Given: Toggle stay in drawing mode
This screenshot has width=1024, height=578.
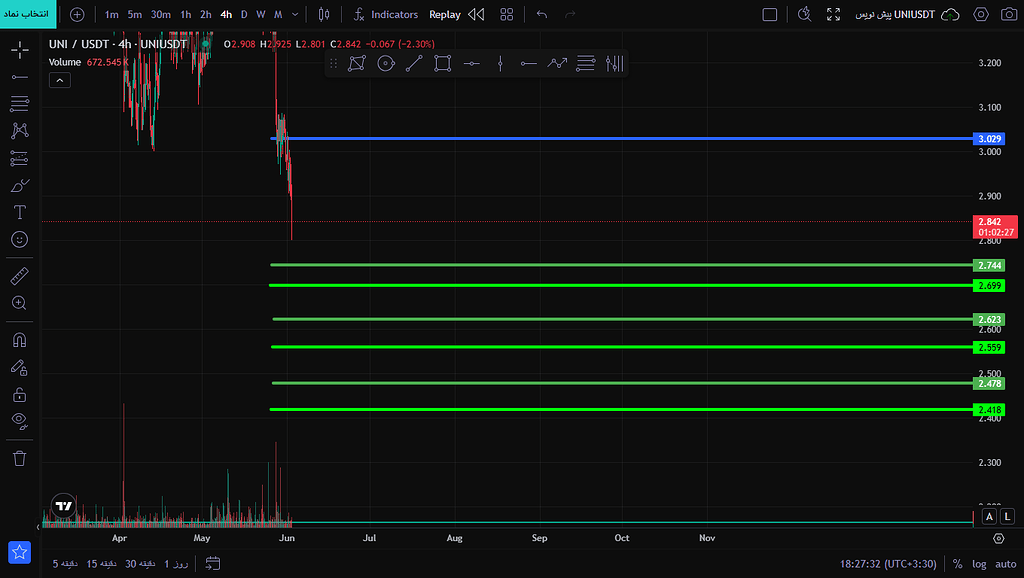Looking at the screenshot, I should 20,368.
